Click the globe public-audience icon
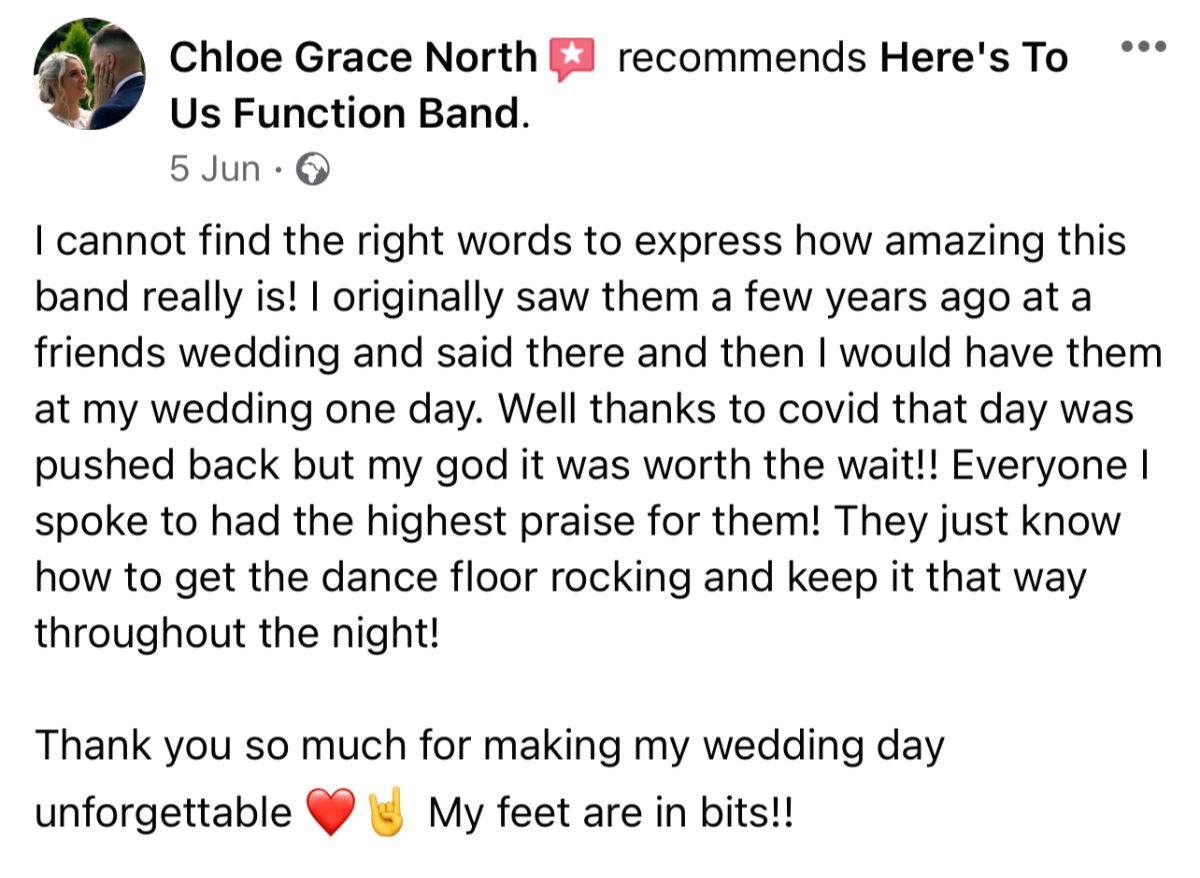 (x=314, y=170)
